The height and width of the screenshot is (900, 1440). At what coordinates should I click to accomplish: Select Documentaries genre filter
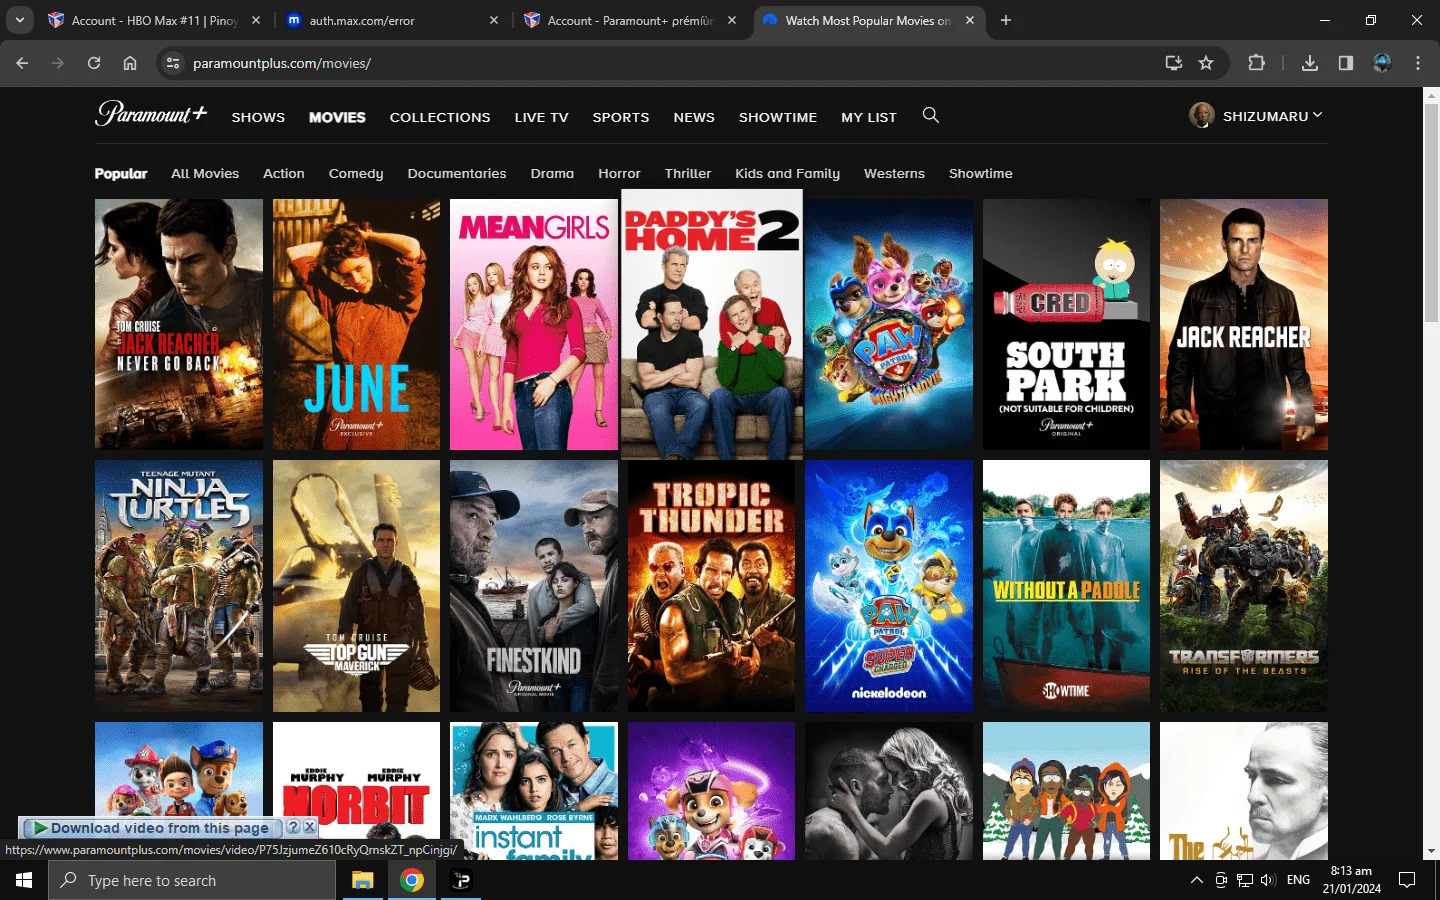[457, 173]
